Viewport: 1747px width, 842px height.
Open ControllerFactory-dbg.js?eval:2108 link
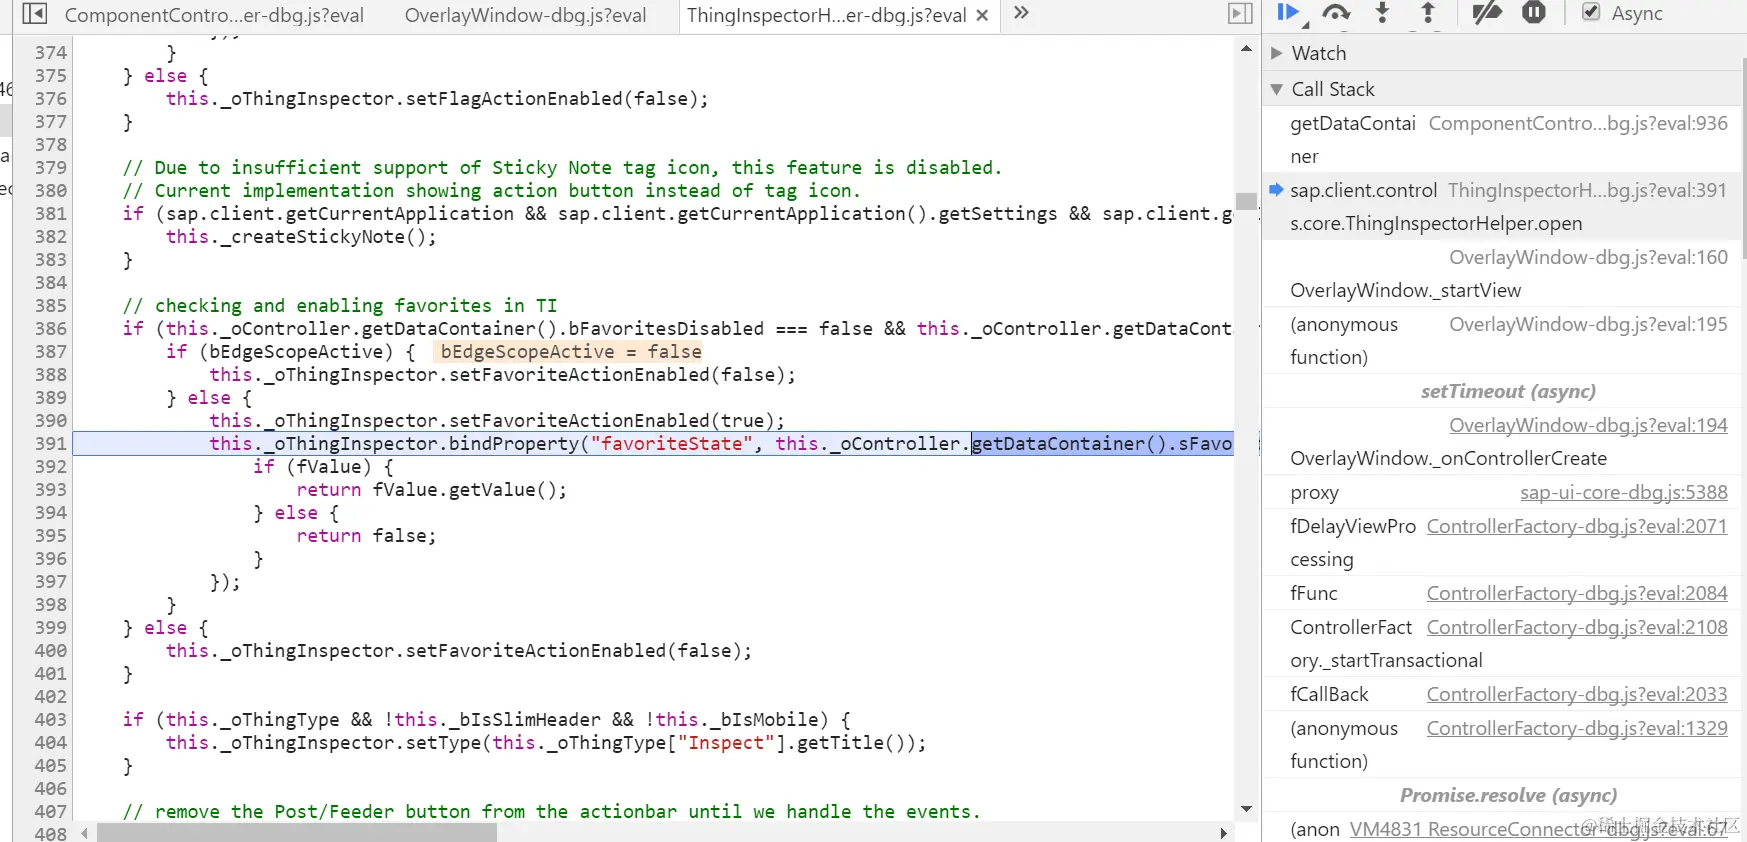1577,627
